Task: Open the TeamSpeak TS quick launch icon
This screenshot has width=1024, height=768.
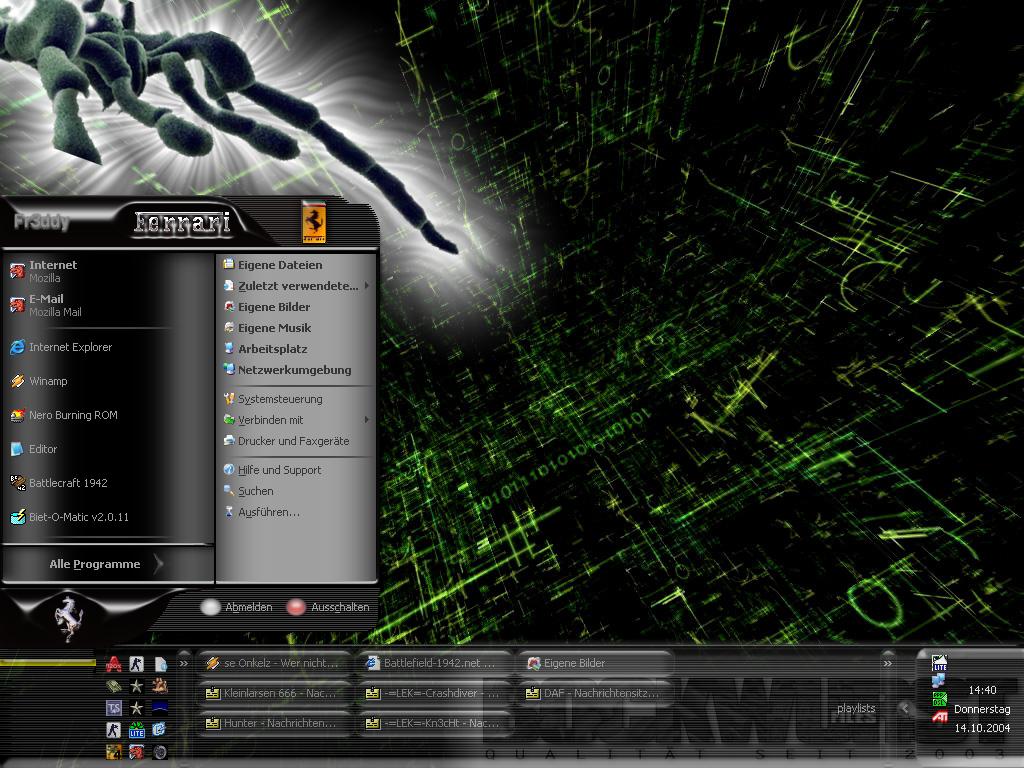Action: coord(114,708)
